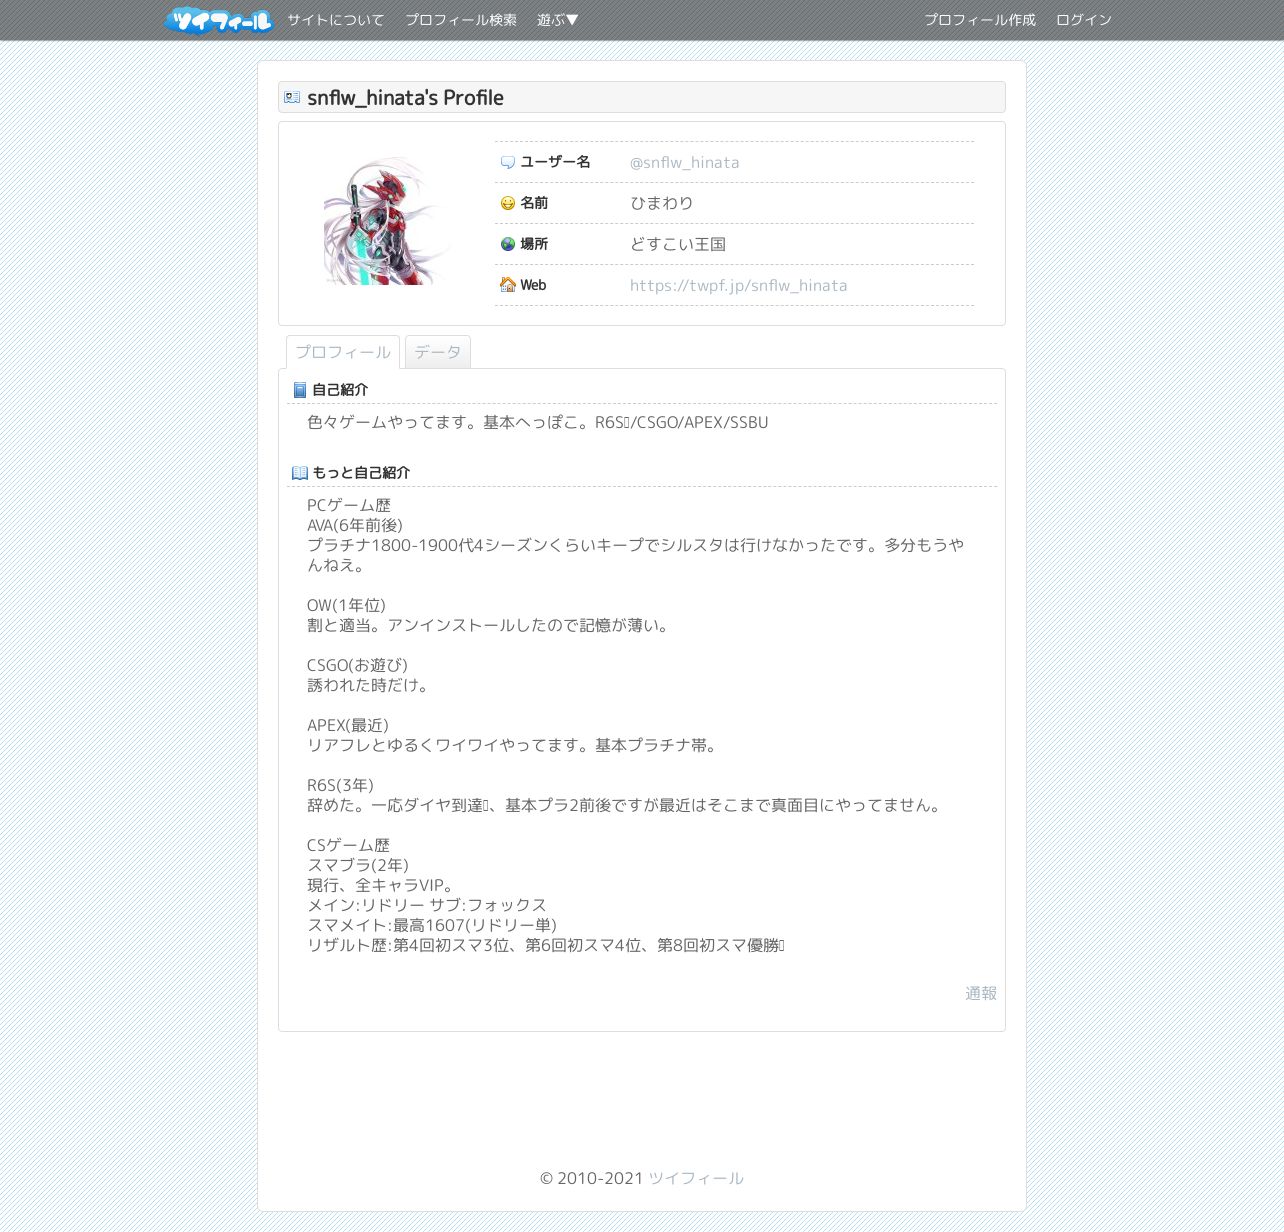
Task: Click the profile avatar image
Action: click(x=387, y=221)
